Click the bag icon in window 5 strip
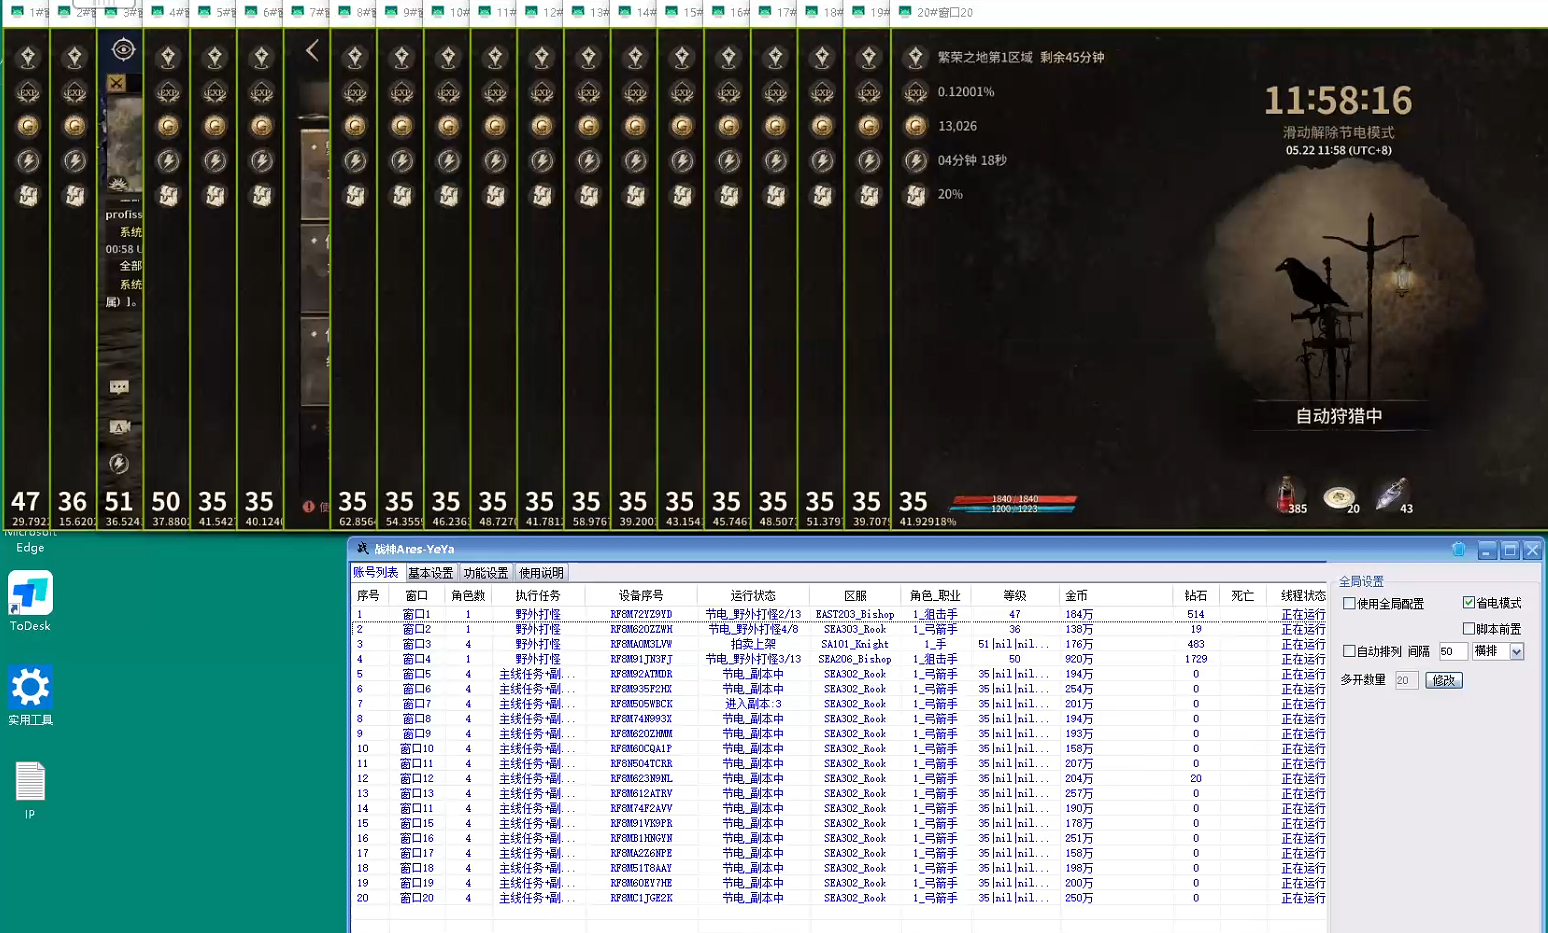The width and height of the screenshot is (1548, 933). tap(215, 195)
